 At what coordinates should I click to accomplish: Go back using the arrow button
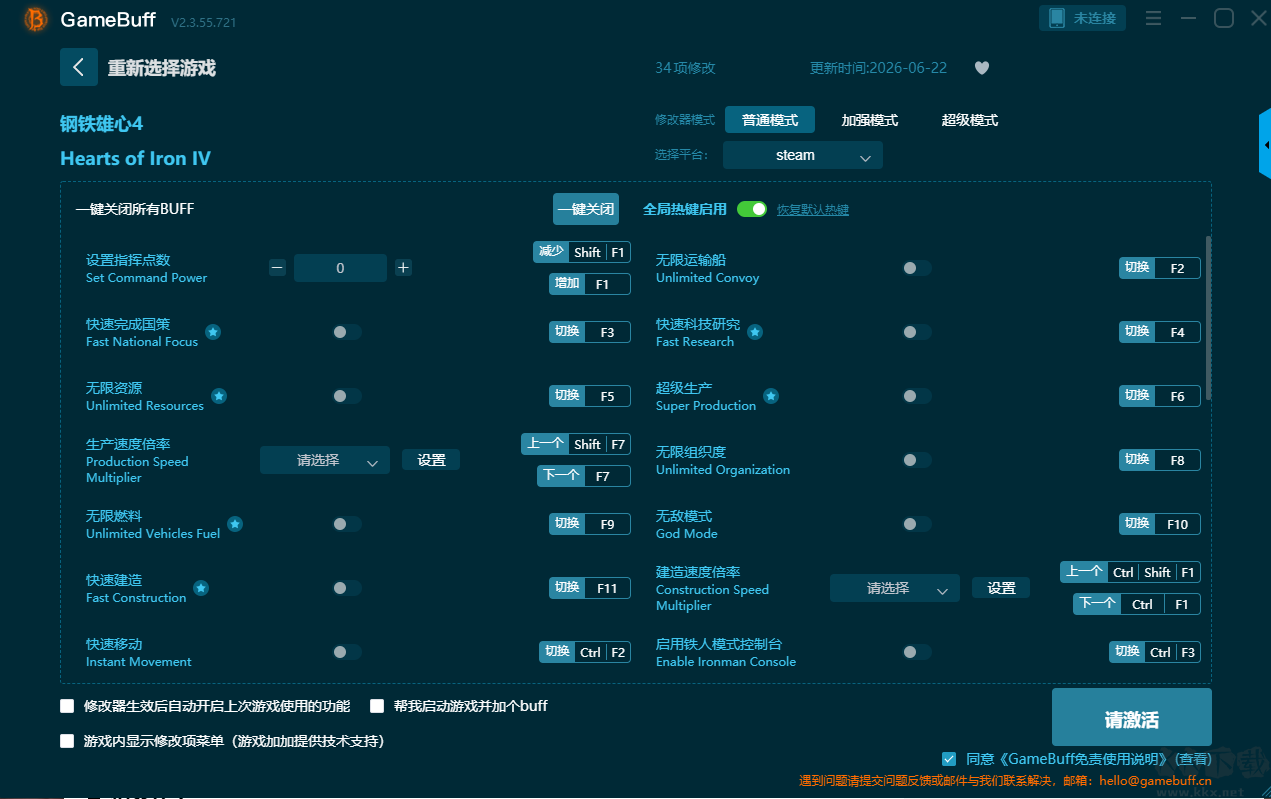pyautogui.click(x=79, y=67)
